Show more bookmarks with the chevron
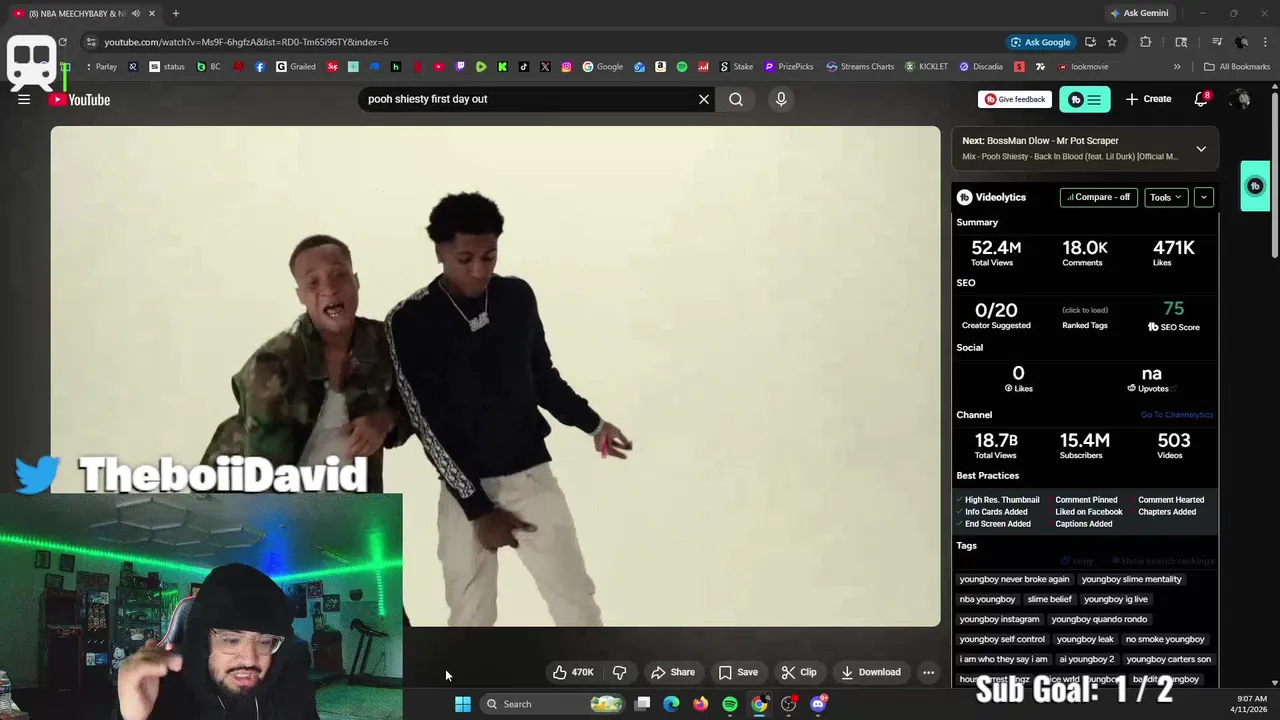This screenshot has width=1280, height=720. pos(1177,67)
